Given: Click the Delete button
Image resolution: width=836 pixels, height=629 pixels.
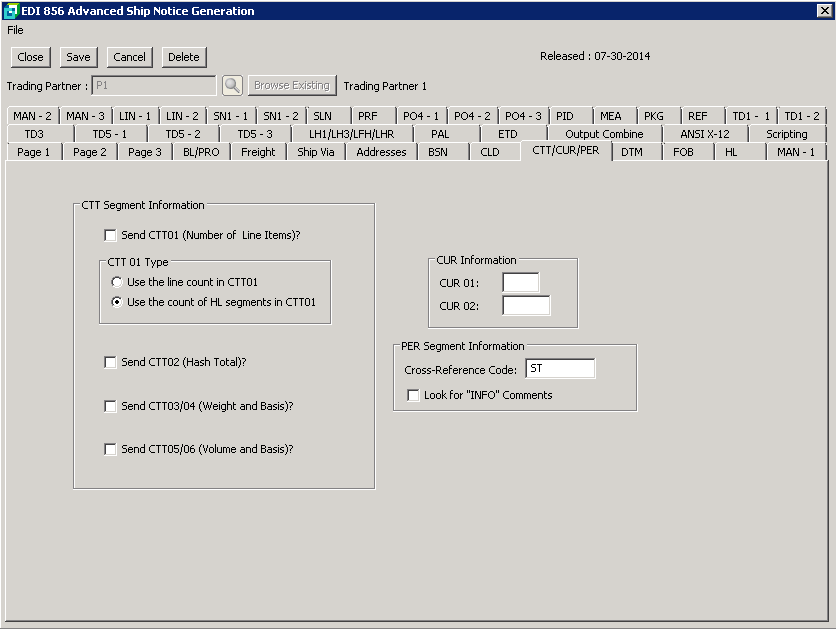Looking at the screenshot, I should 183,58.
